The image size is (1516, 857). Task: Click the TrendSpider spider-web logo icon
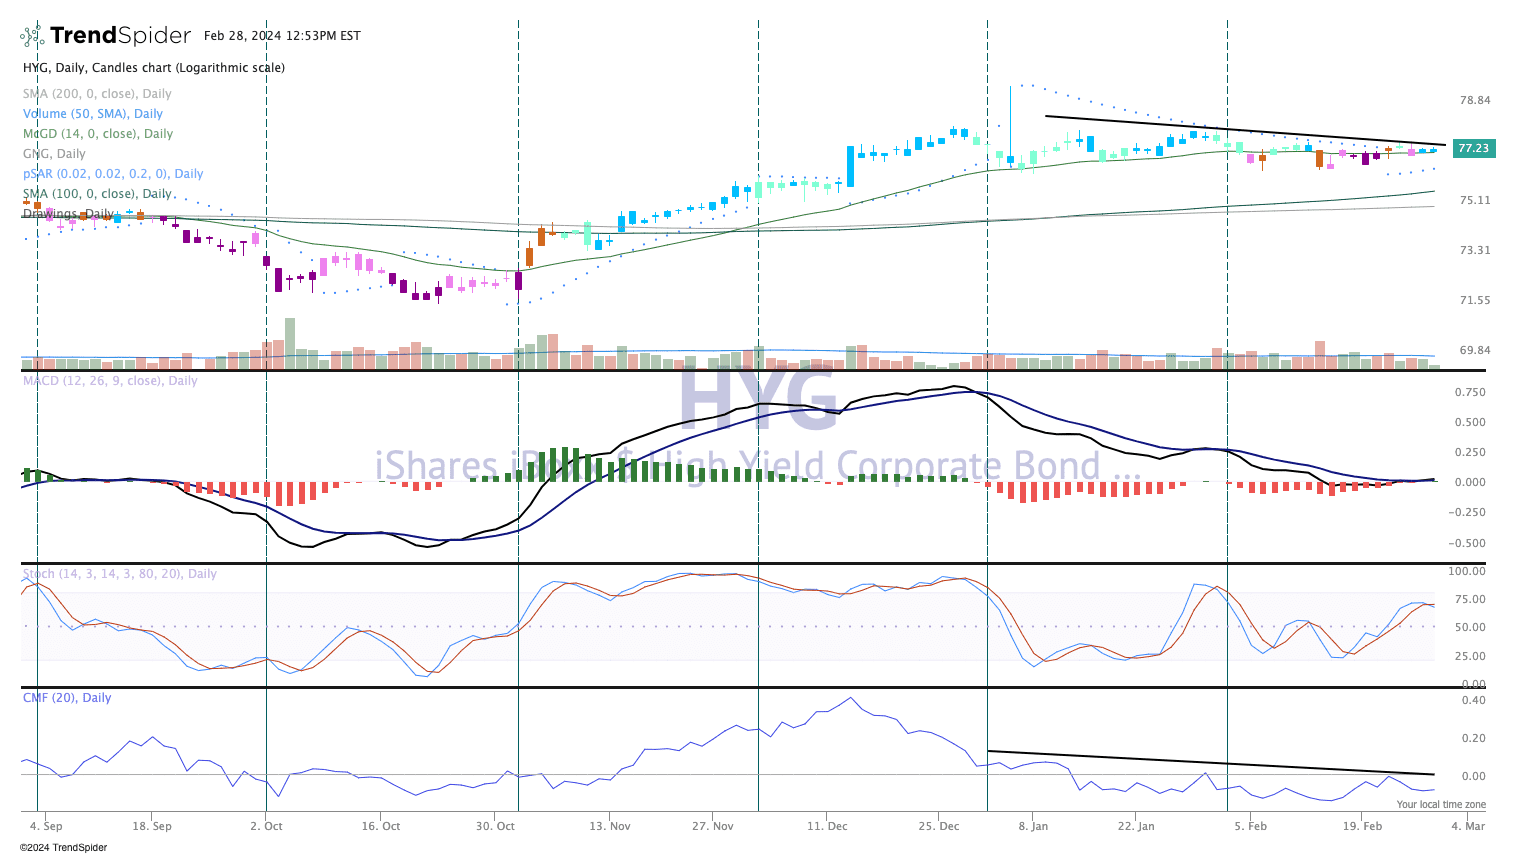point(32,36)
